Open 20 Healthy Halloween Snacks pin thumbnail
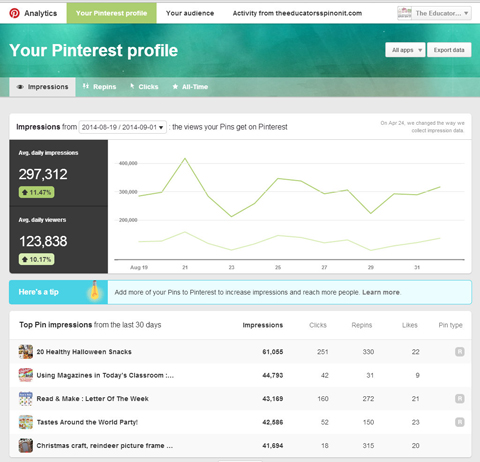480x462 pixels. [x=26, y=352]
